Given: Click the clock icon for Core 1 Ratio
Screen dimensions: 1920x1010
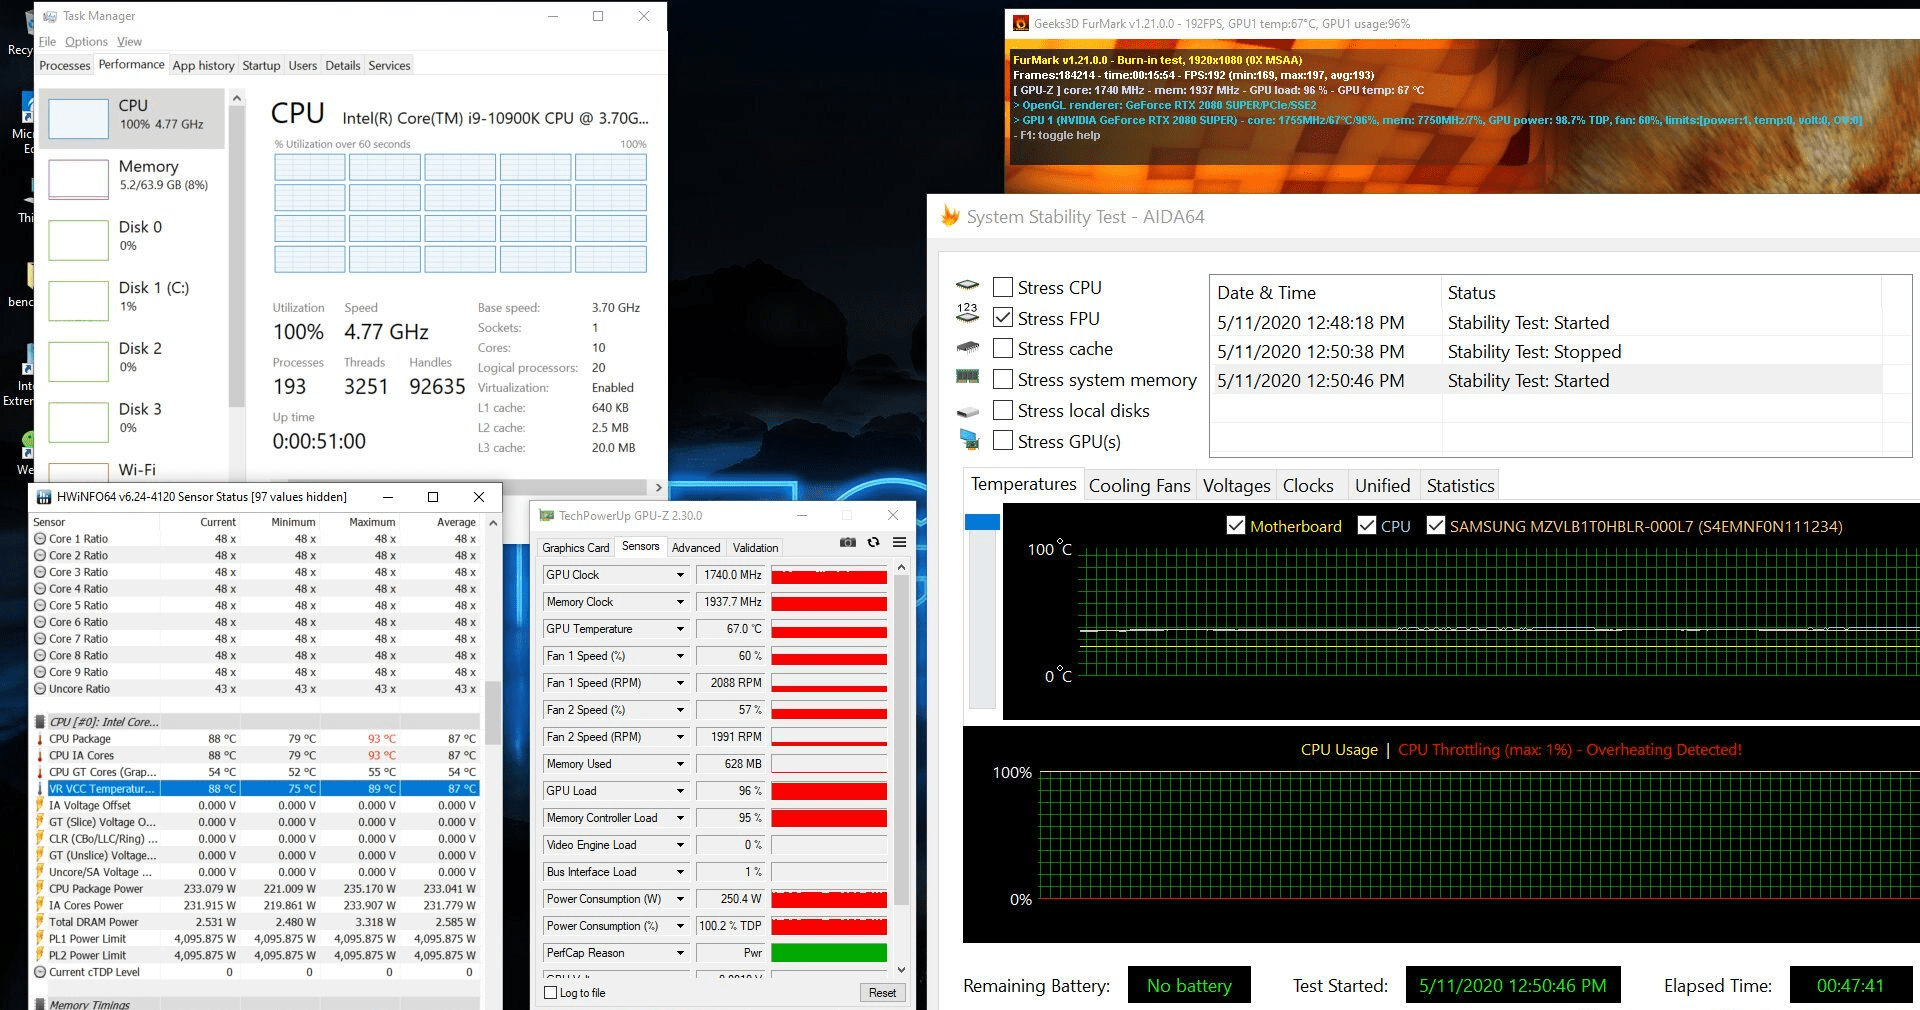Looking at the screenshot, I should click(40, 539).
